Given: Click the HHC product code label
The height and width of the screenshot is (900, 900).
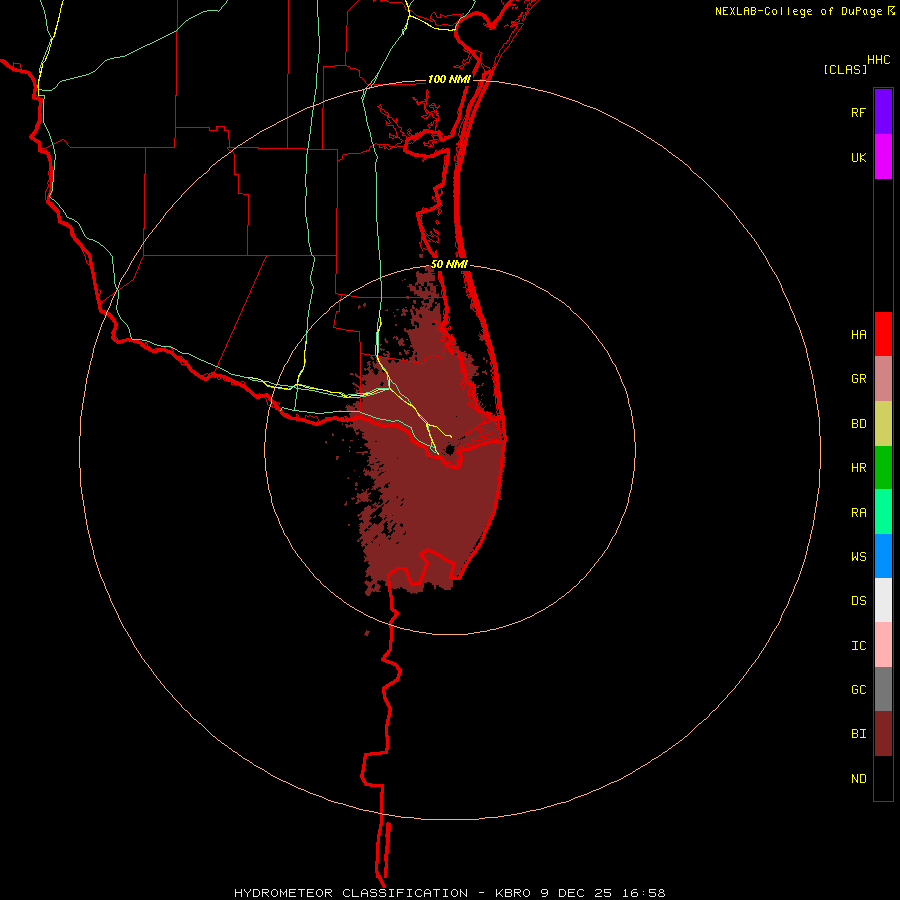Looking at the screenshot, I should pos(879,60).
